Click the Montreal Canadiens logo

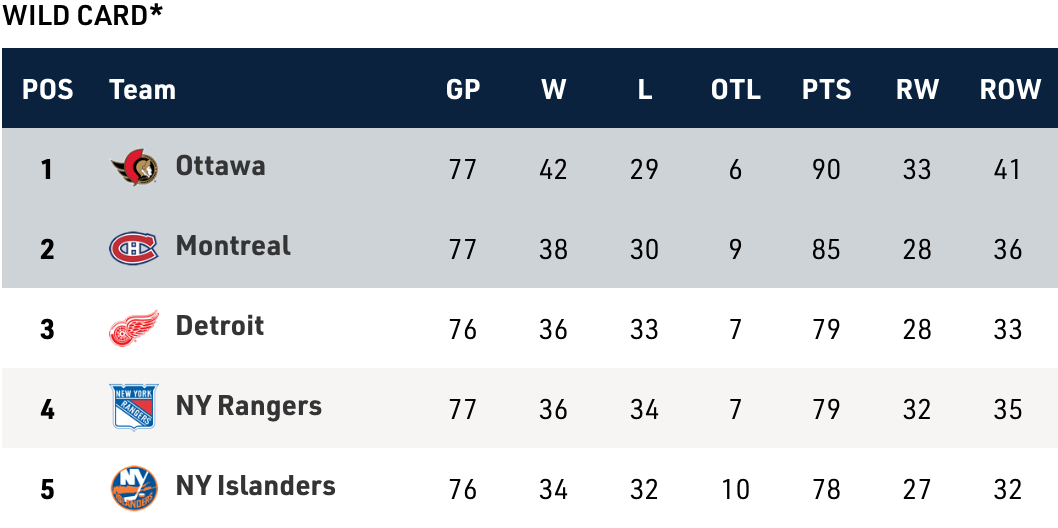tap(134, 247)
